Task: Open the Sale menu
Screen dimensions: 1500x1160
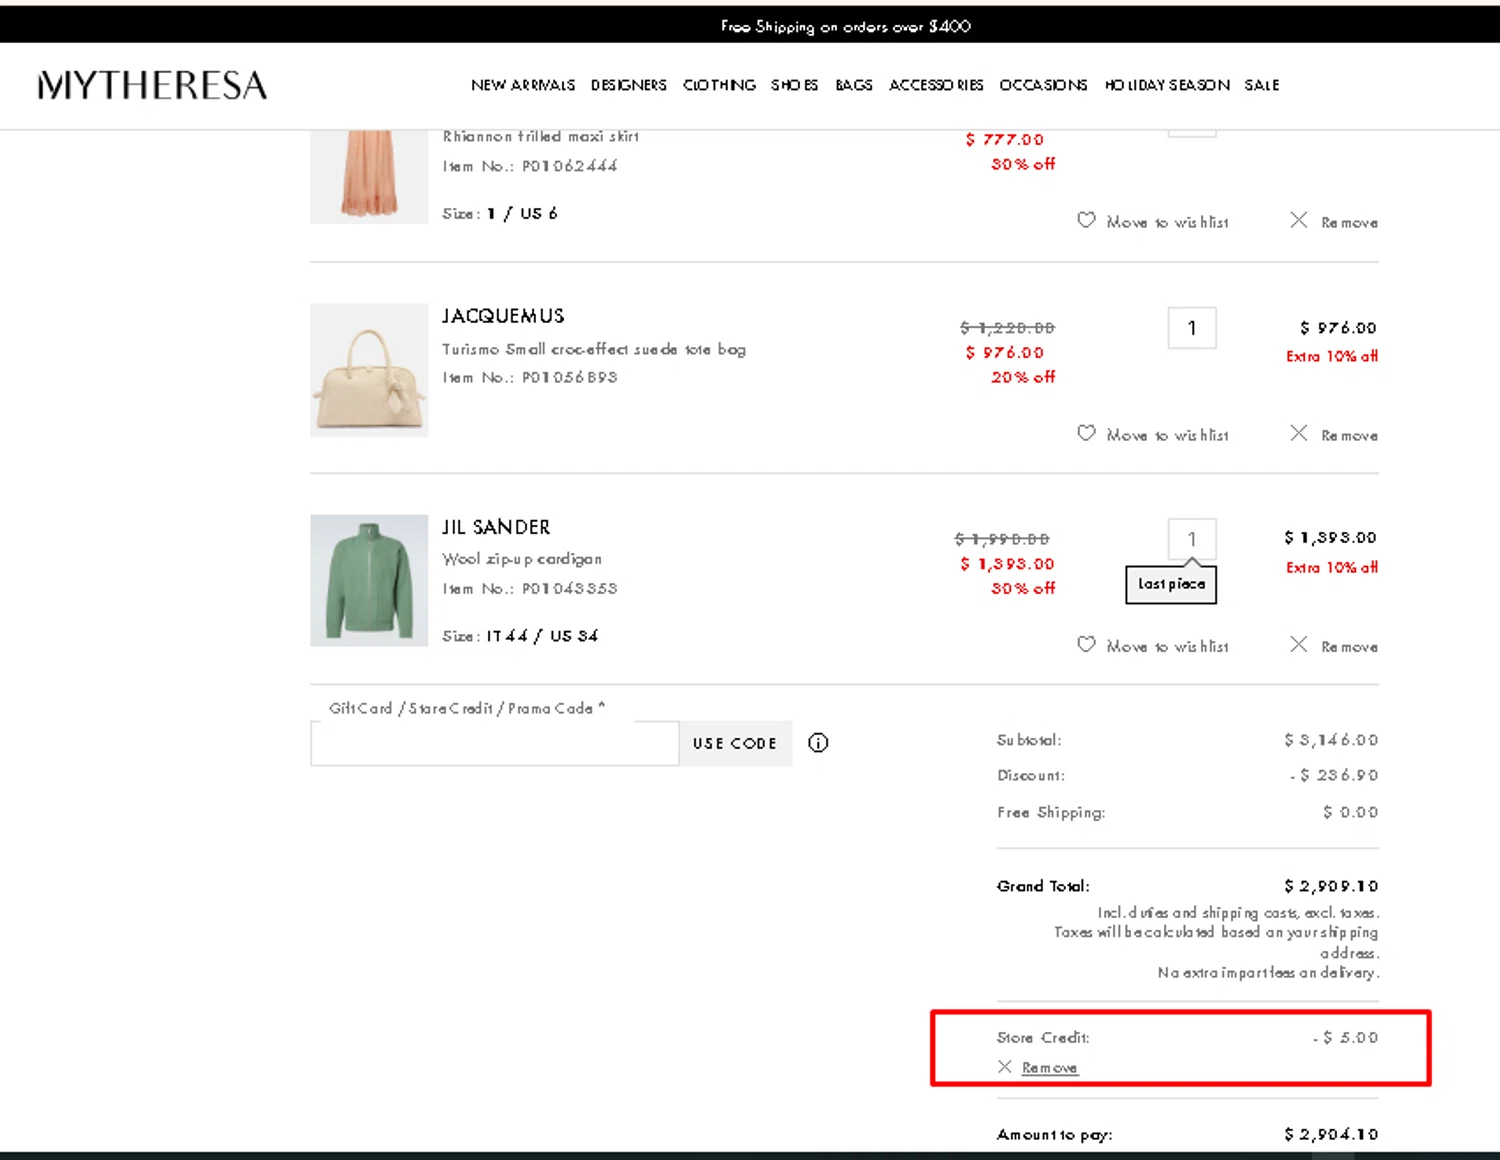Action: coord(1262,85)
